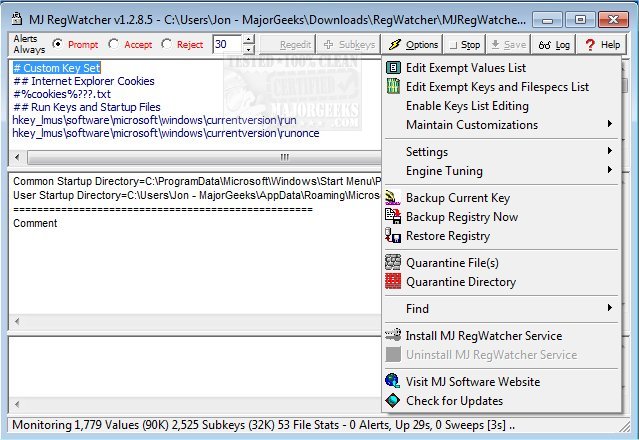Click the keys list scroll left arrow
The image size is (639, 440).
[x=17, y=157]
